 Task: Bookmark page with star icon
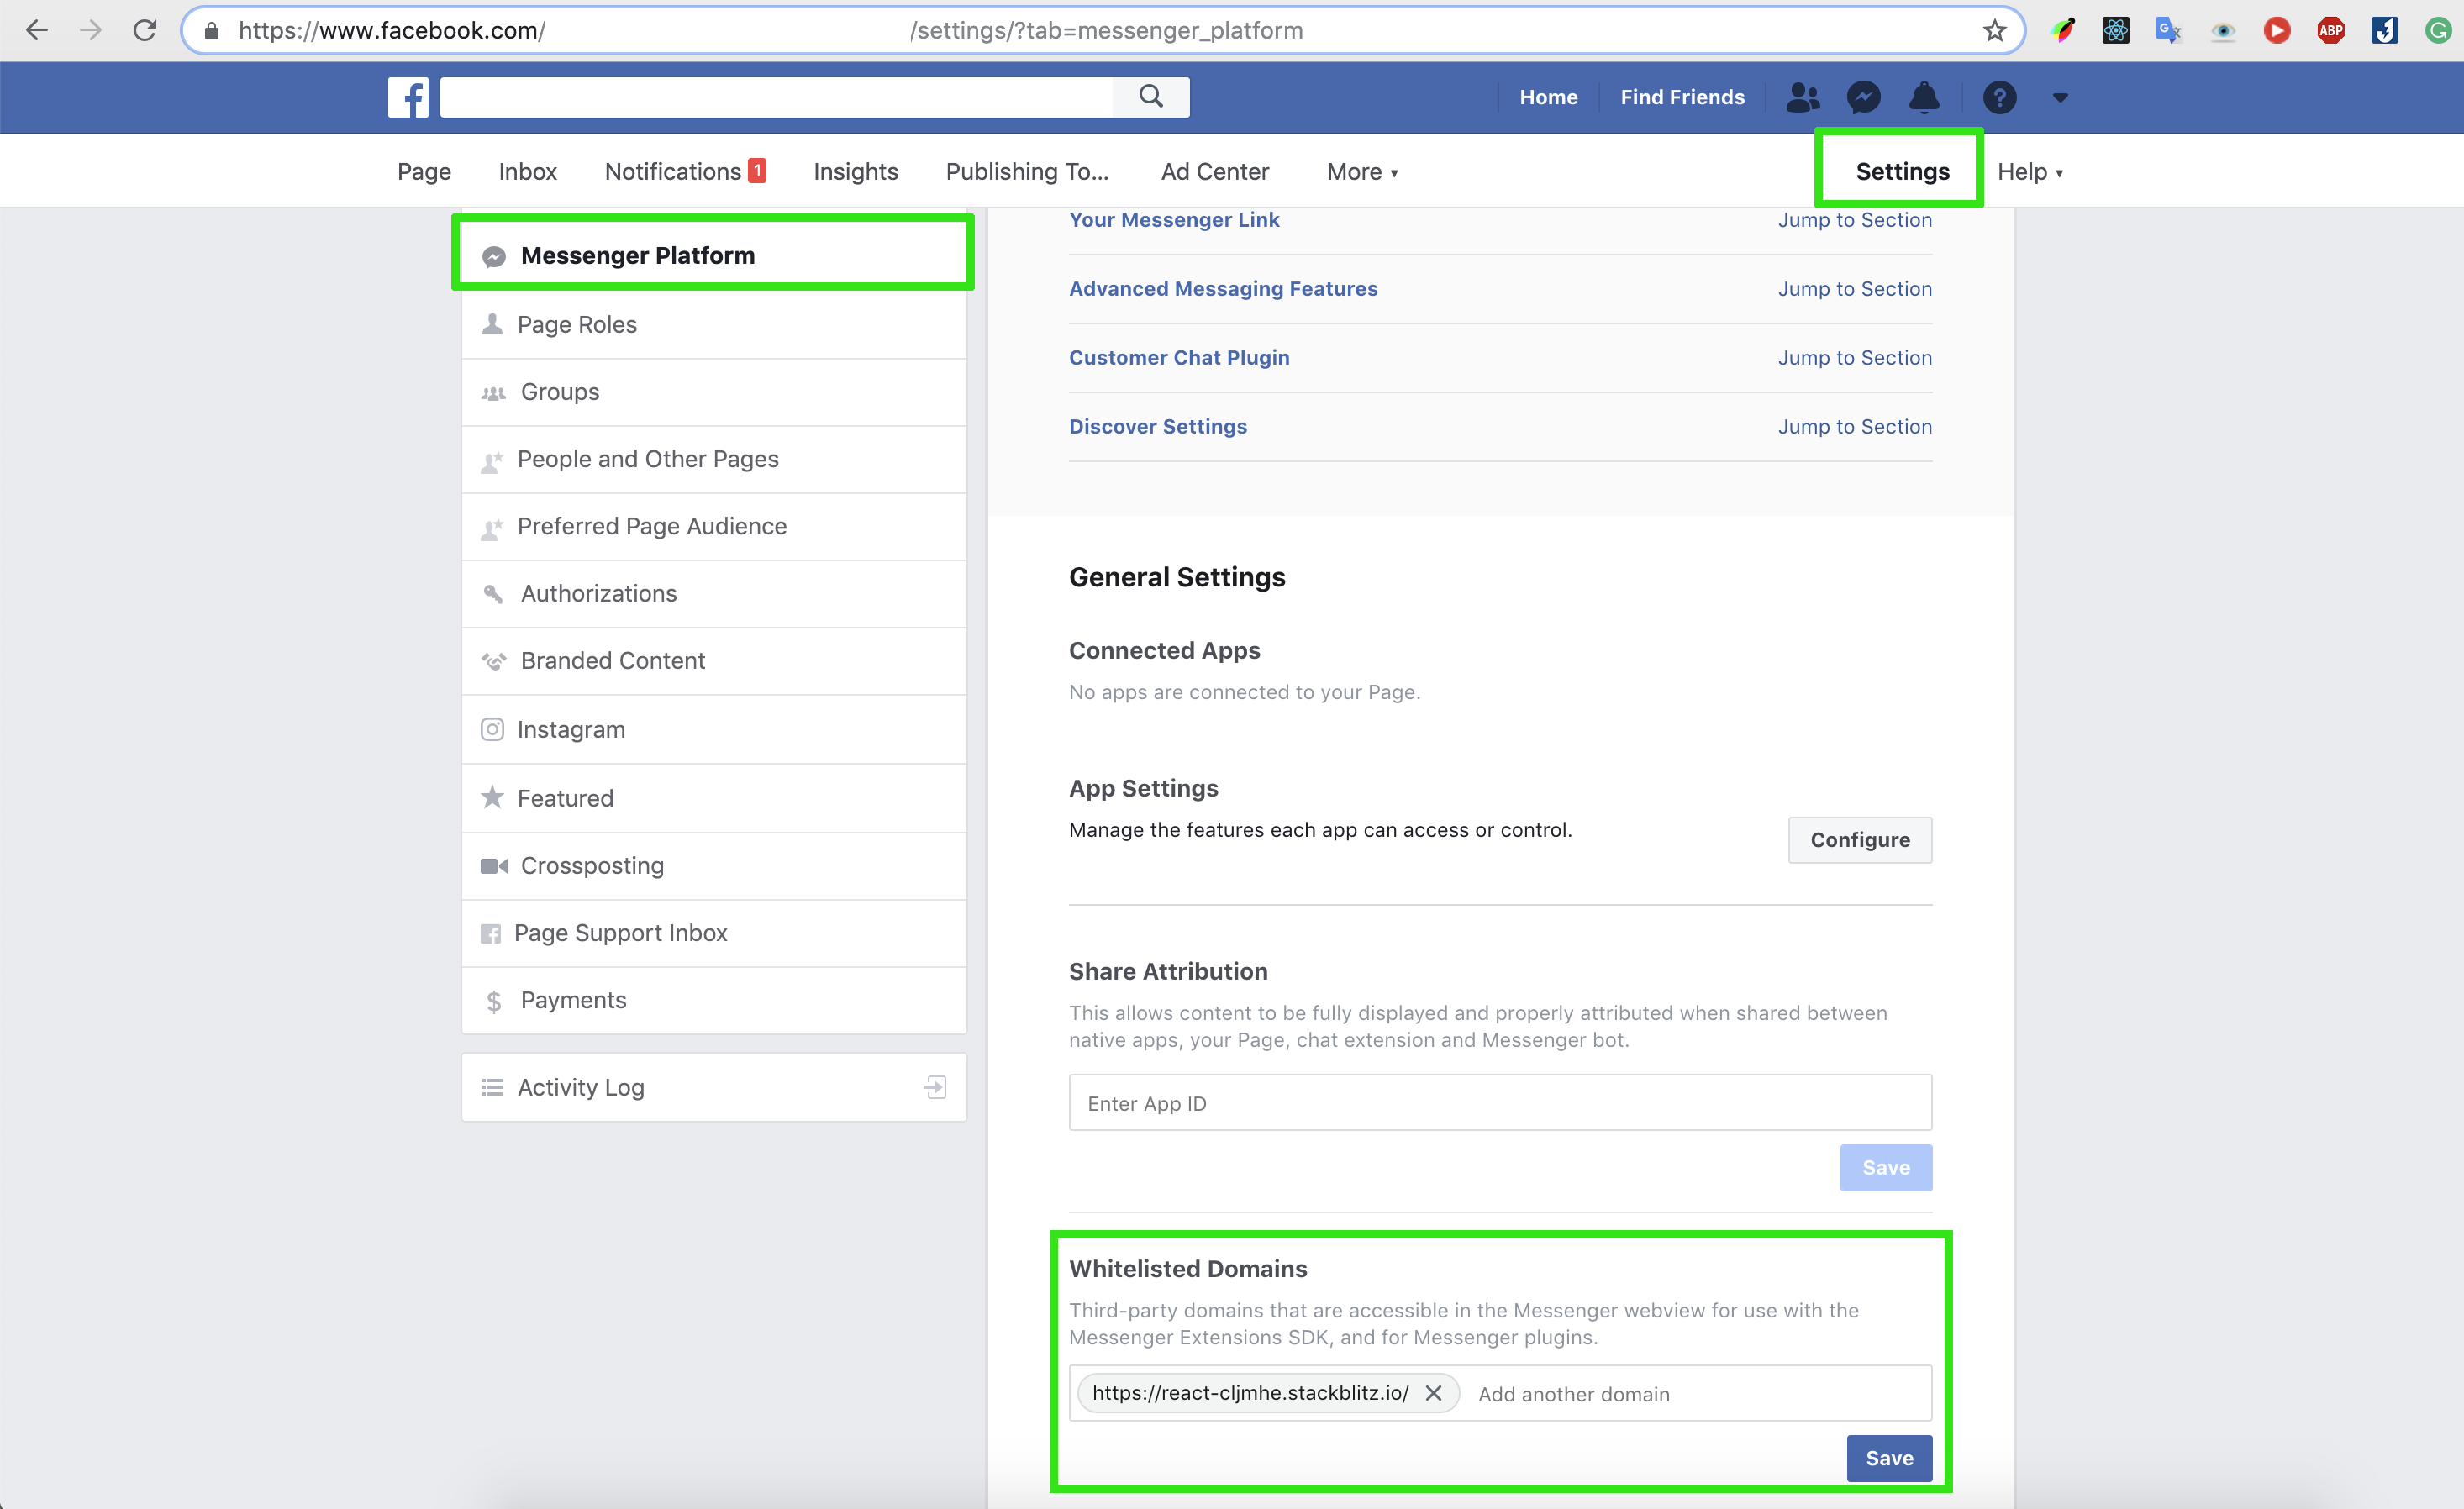1994,30
